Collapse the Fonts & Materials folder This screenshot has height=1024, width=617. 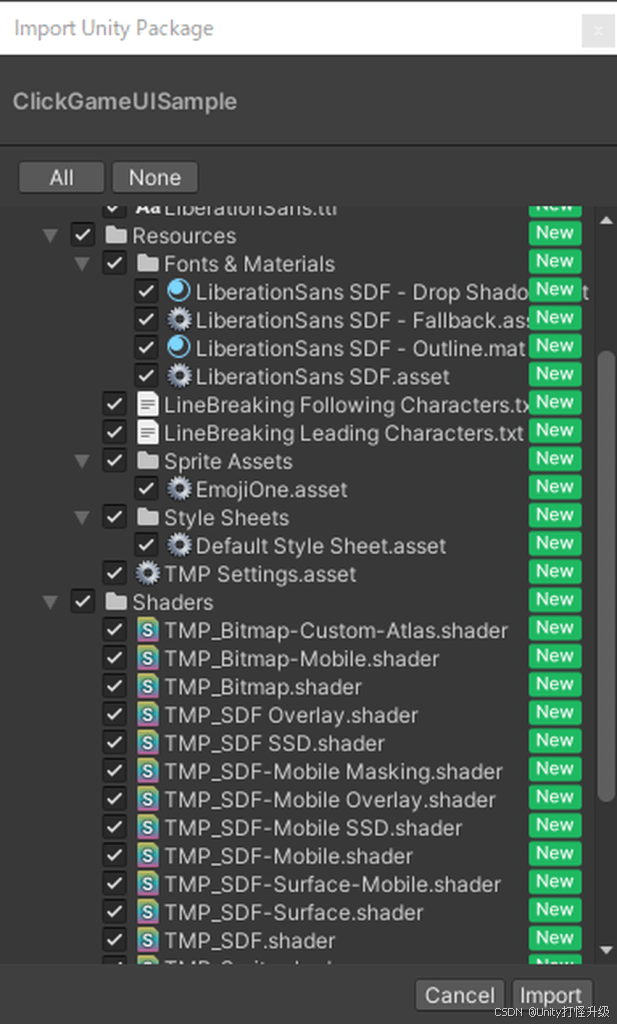[82, 264]
